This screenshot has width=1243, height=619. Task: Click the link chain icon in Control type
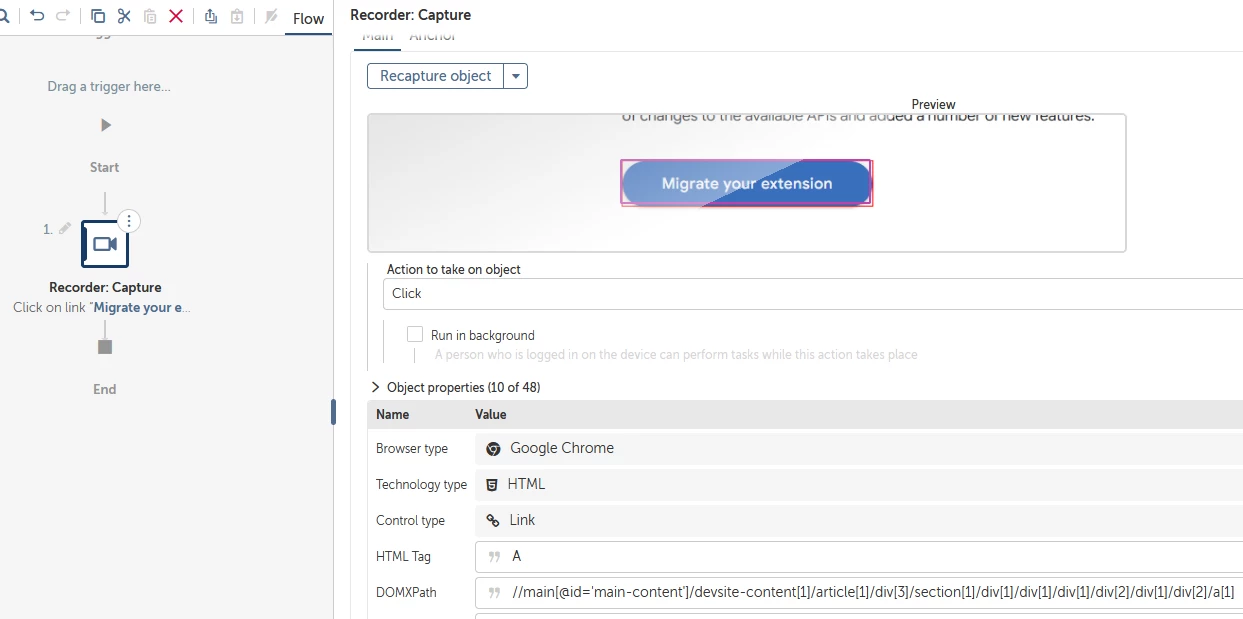493,520
